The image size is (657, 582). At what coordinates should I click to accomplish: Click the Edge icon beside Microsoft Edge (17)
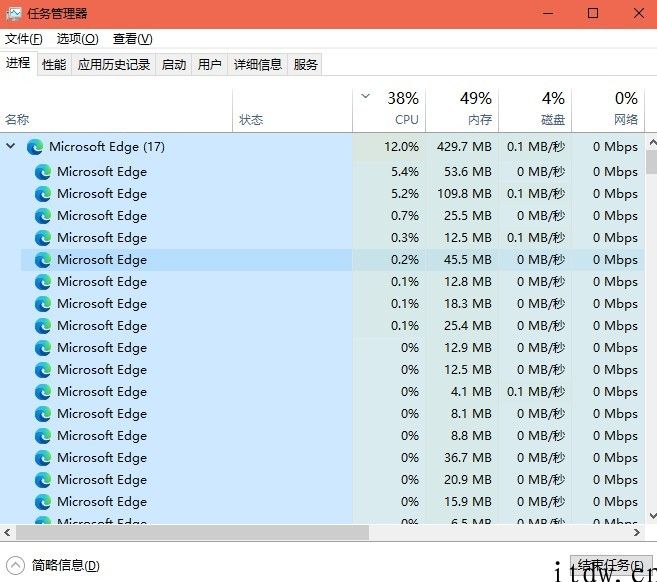click(x=35, y=147)
